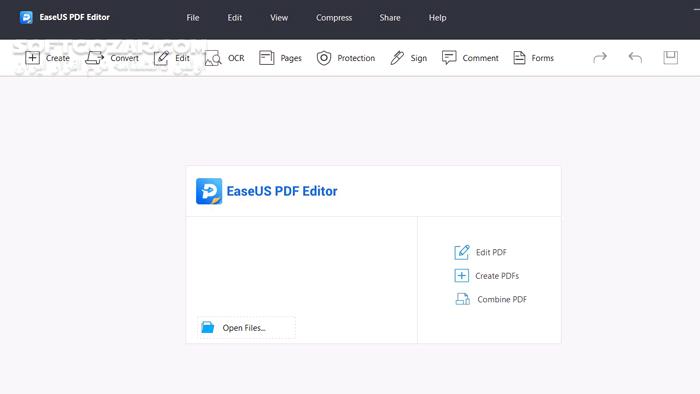Open the Edit menu in menu bar
Image resolution: width=700 pixels, height=394 pixels.
click(235, 18)
